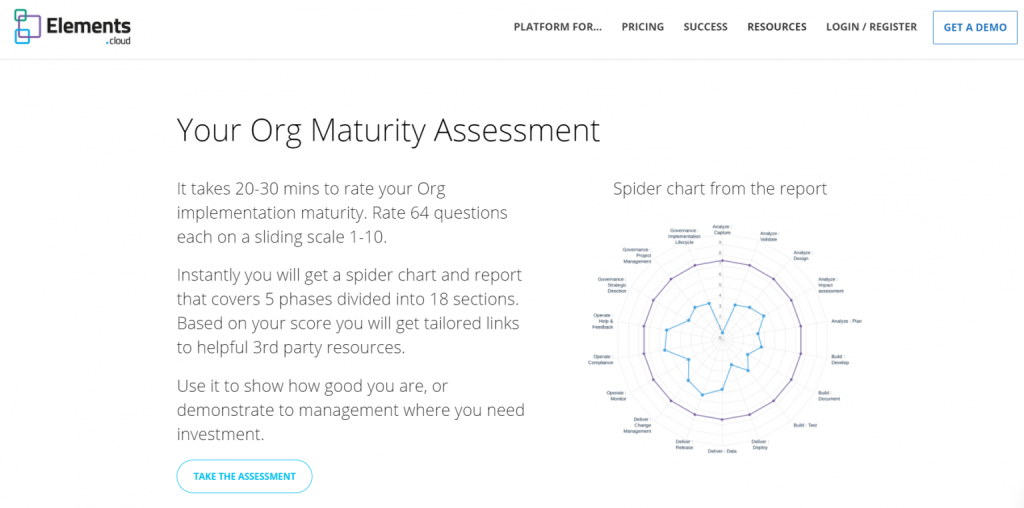This screenshot has height=508, width=1024.
Task: Click the Take the Assessment button
Action: tap(244, 476)
